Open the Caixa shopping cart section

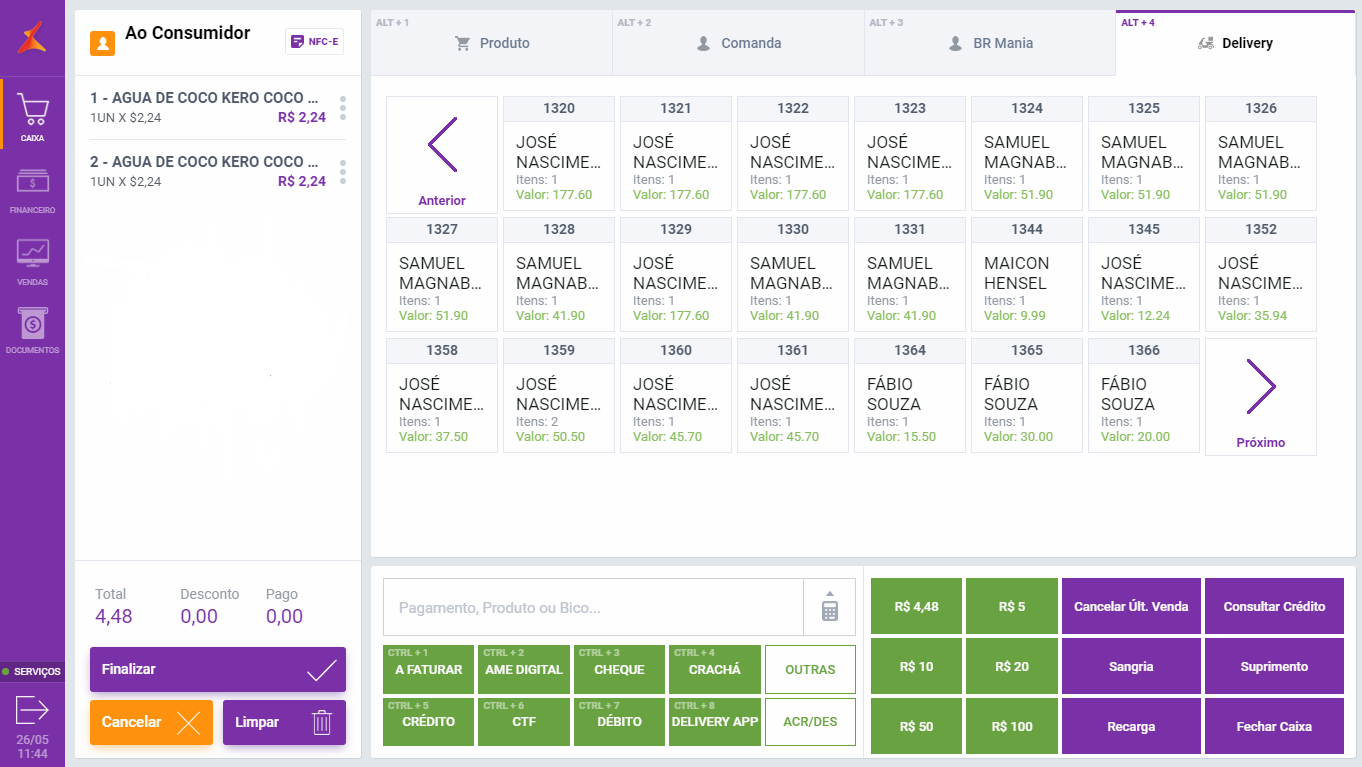[x=32, y=116]
